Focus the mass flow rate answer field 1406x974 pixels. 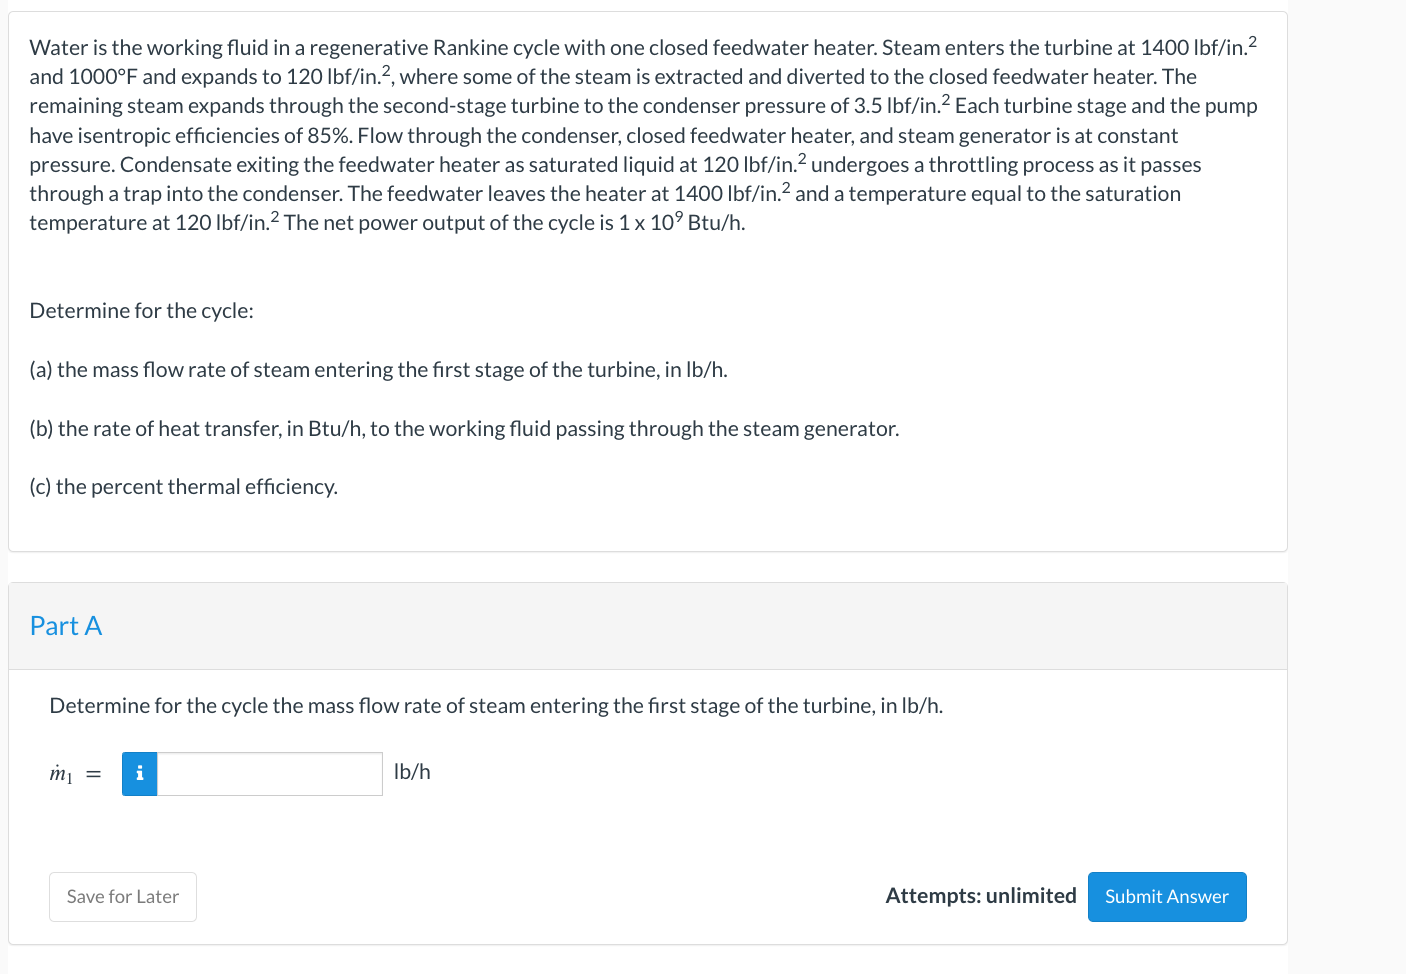click(x=270, y=774)
